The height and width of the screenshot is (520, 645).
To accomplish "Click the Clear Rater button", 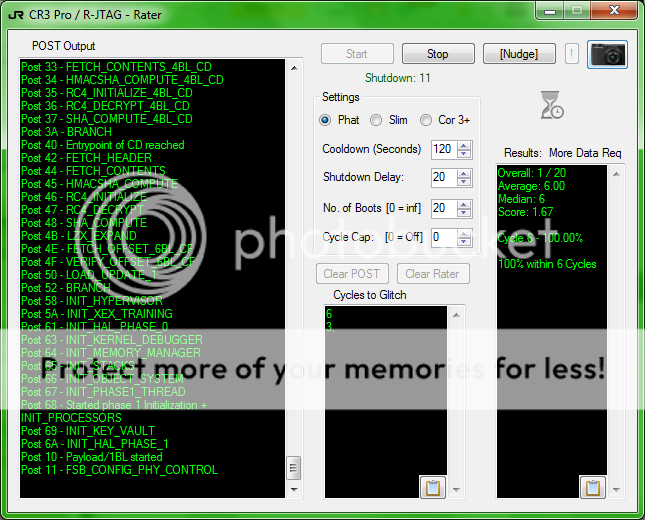I will tap(432, 274).
